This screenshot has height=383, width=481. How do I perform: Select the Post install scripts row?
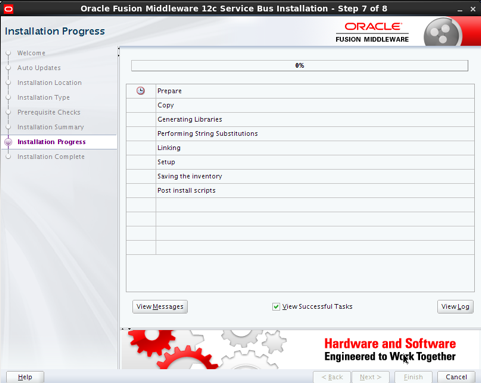(300, 190)
